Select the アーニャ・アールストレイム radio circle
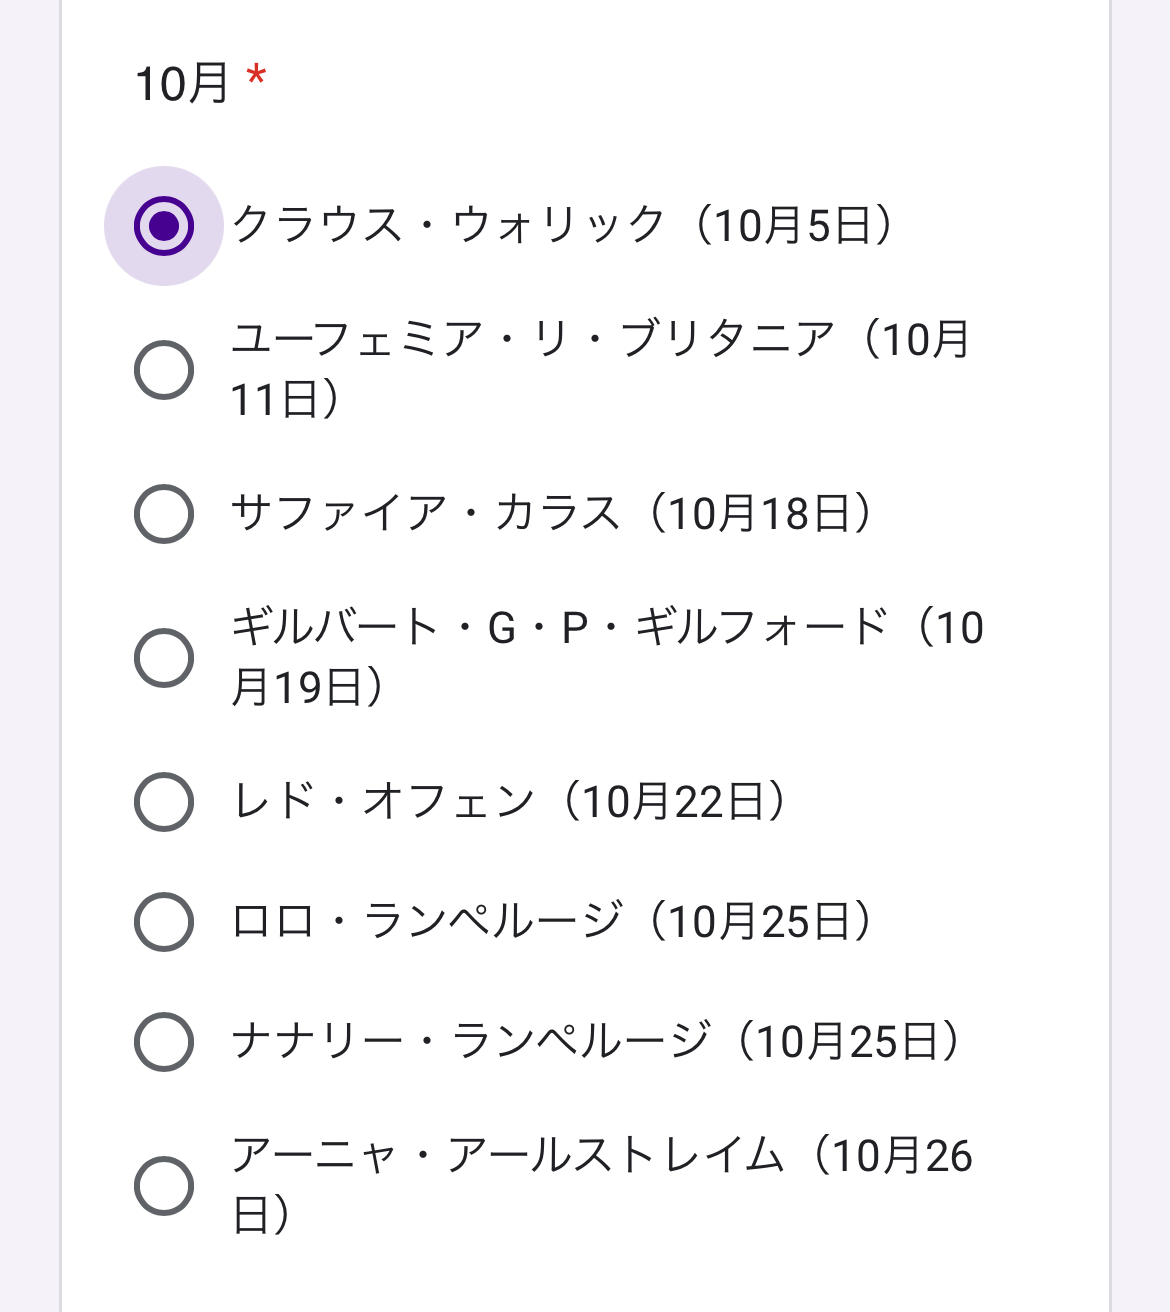The width and height of the screenshot is (1170, 1312). (164, 1186)
